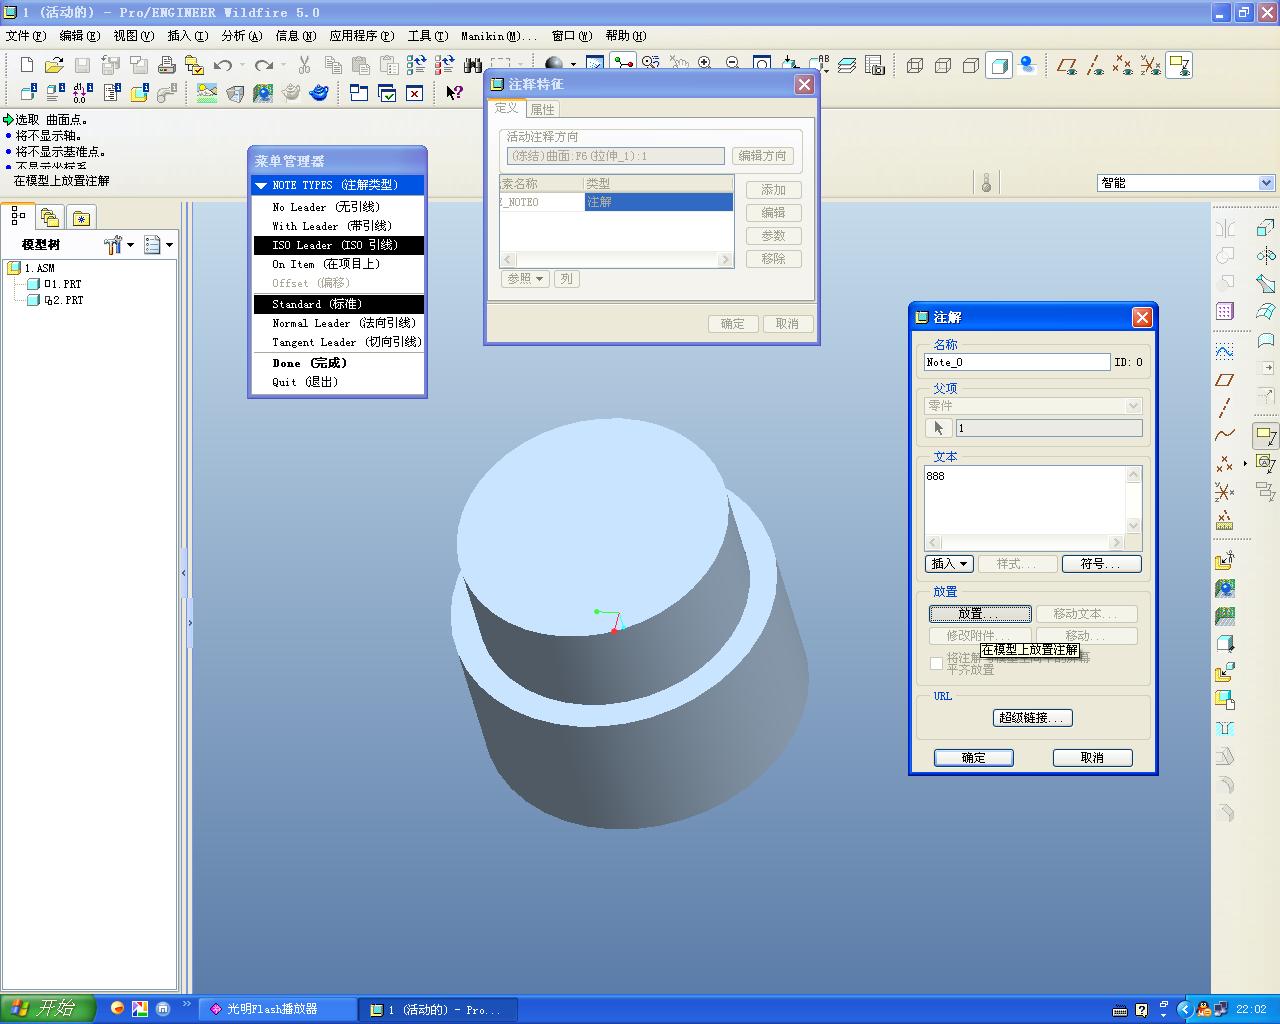Select 2.PRT in the model tree

(68, 300)
